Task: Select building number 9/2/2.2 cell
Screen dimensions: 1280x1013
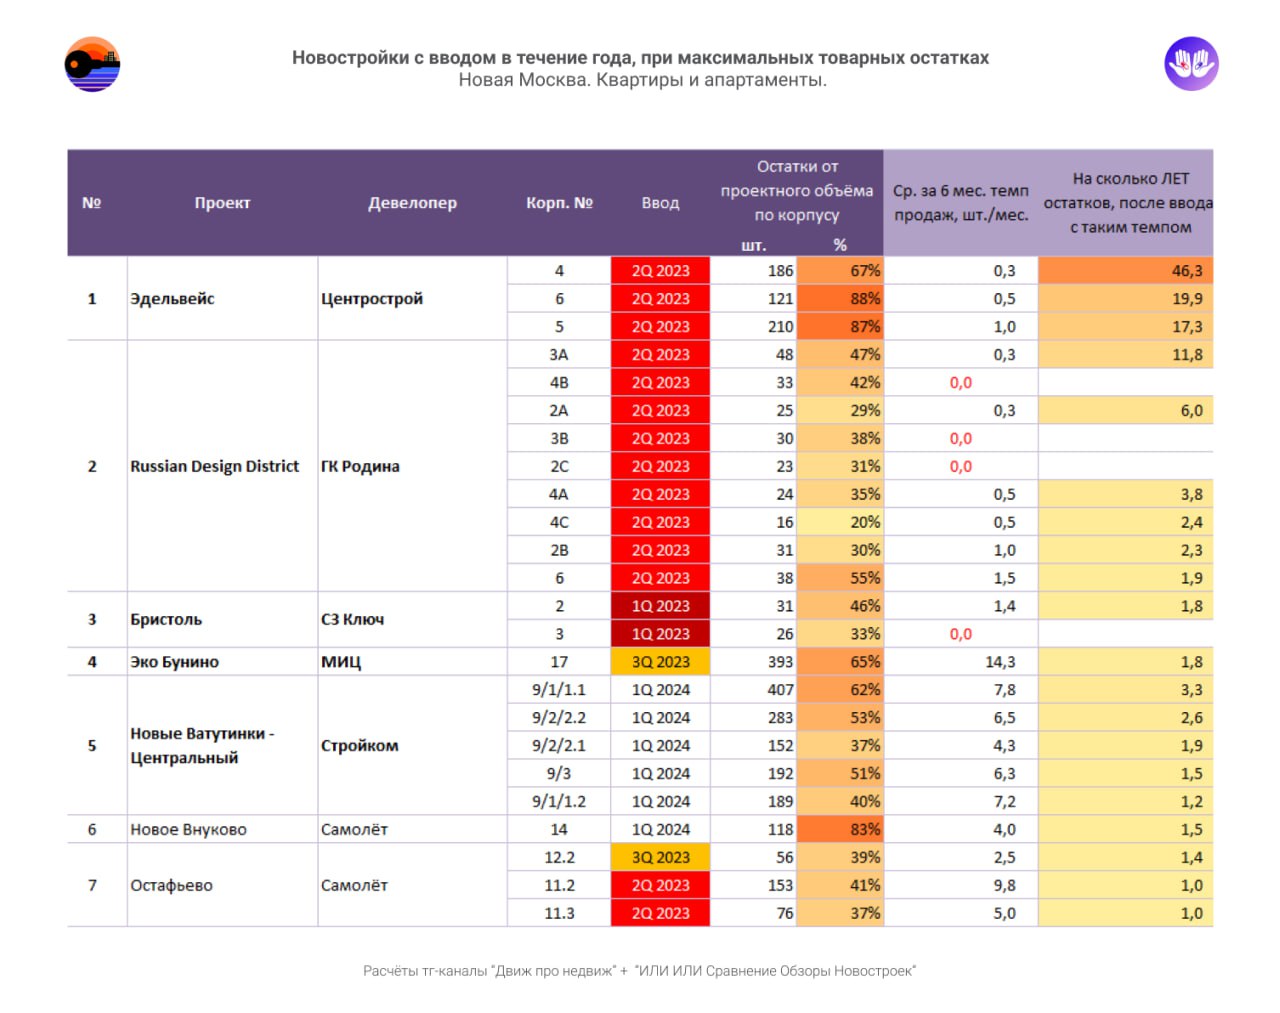Action: 559,718
